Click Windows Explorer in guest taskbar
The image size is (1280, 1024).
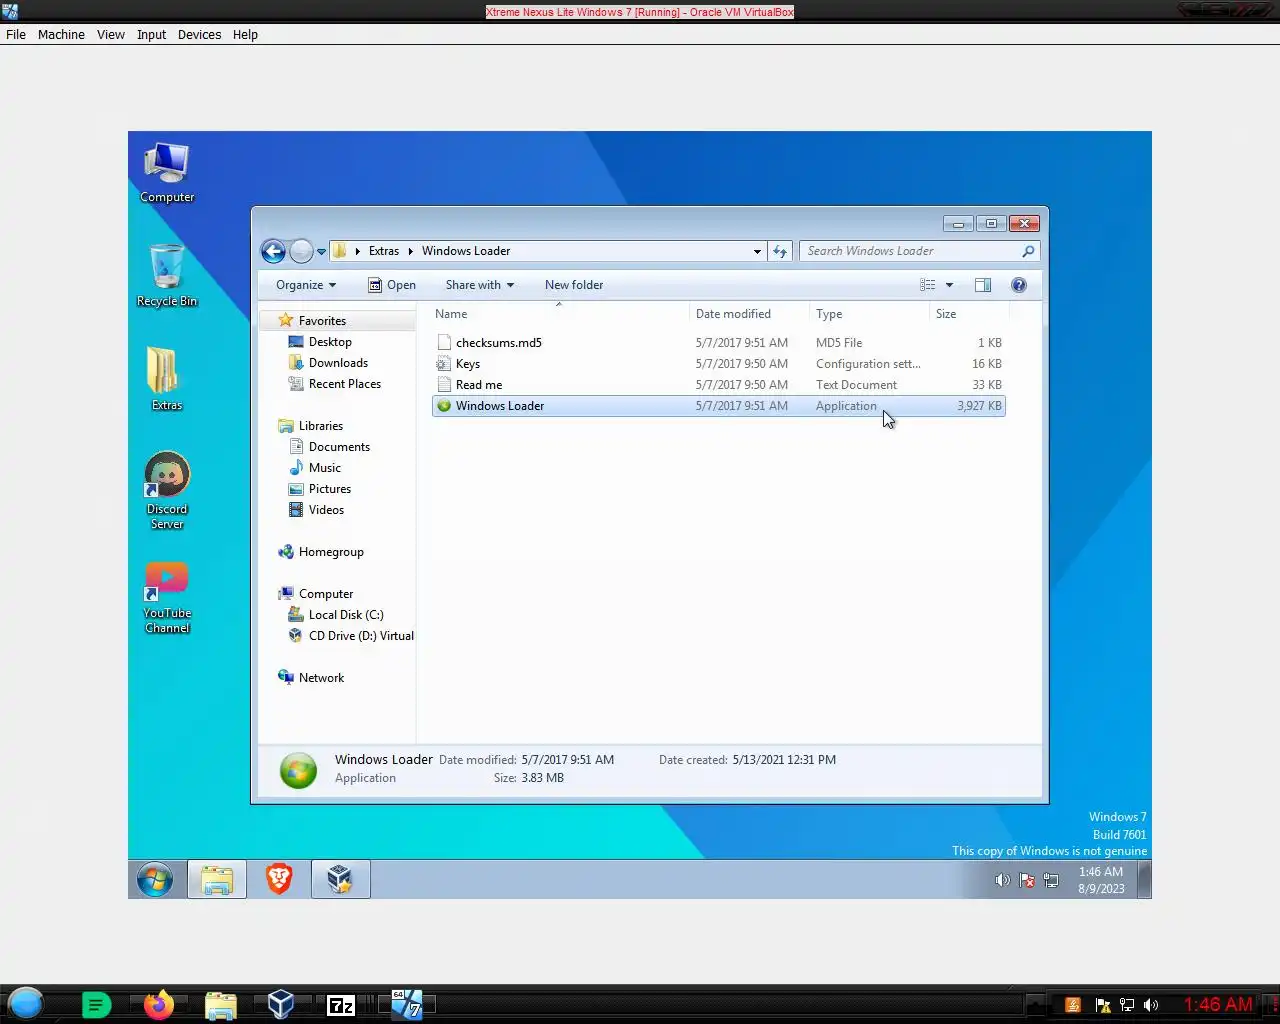click(217, 880)
